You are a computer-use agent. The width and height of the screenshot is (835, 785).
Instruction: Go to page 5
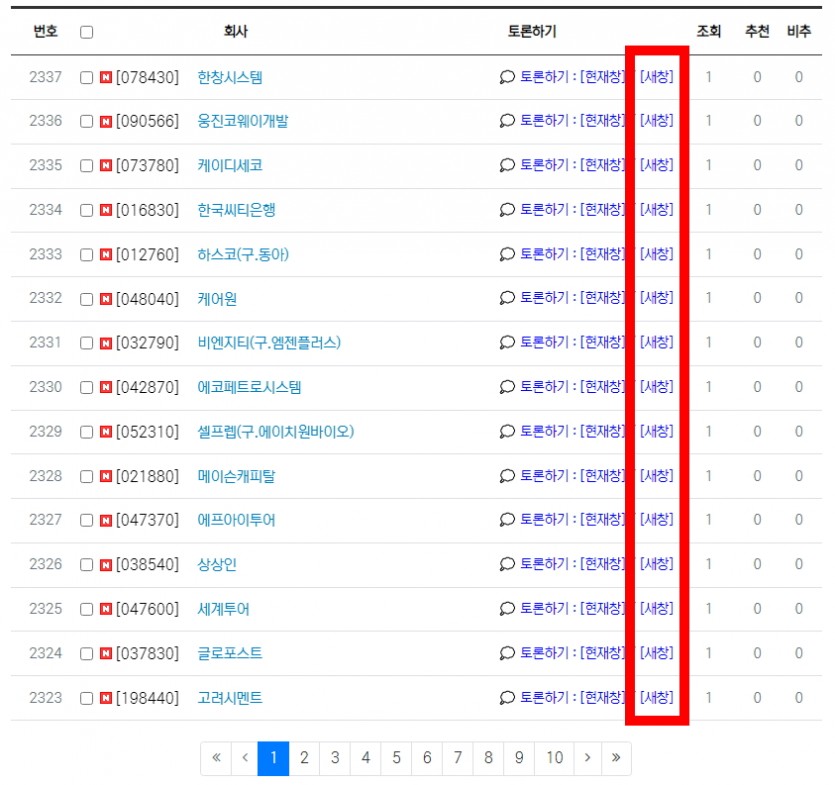pyautogui.click(x=396, y=758)
